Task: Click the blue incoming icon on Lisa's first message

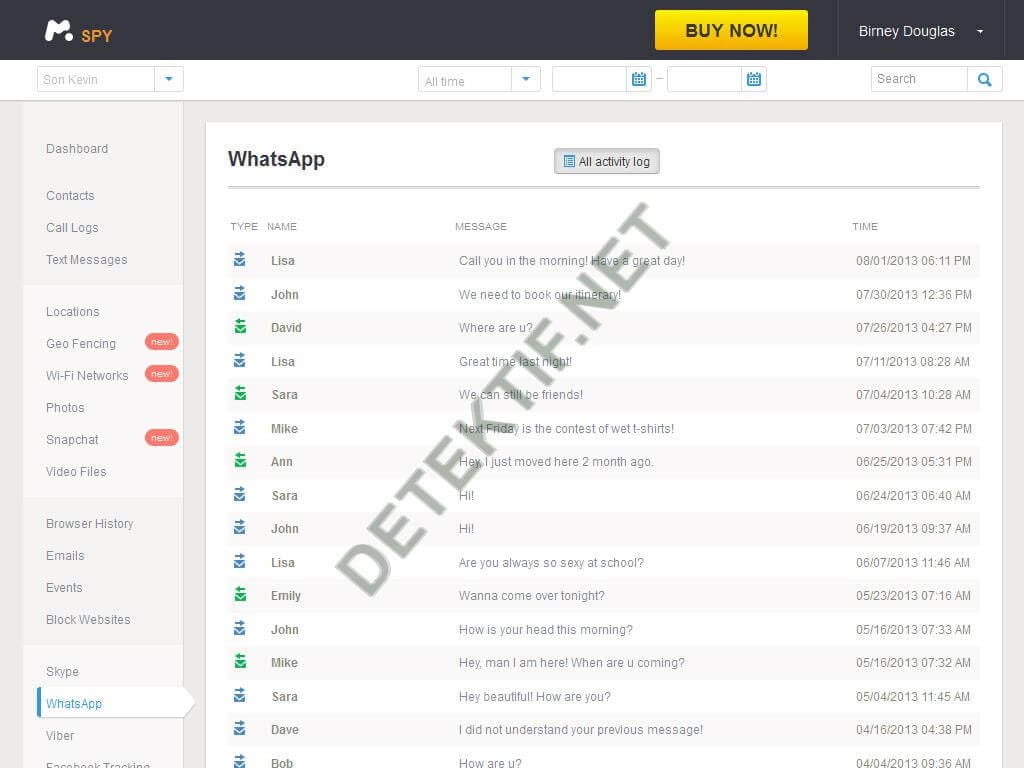Action: tap(240, 259)
